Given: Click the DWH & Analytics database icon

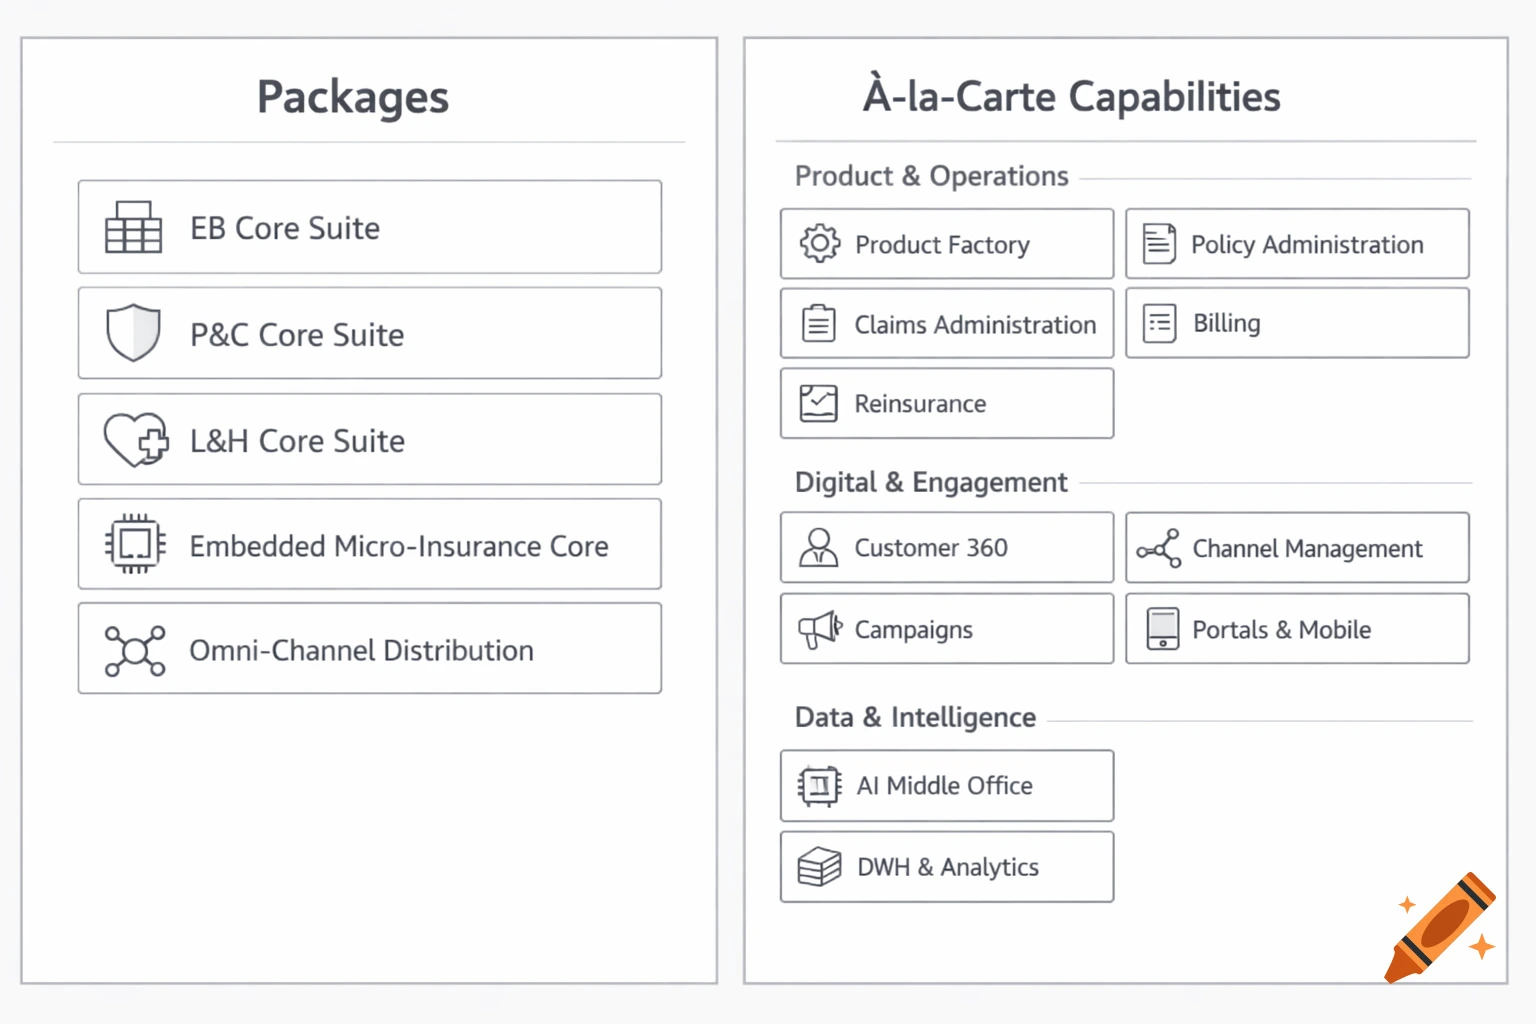Looking at the screenshot, I should (819, 867).
